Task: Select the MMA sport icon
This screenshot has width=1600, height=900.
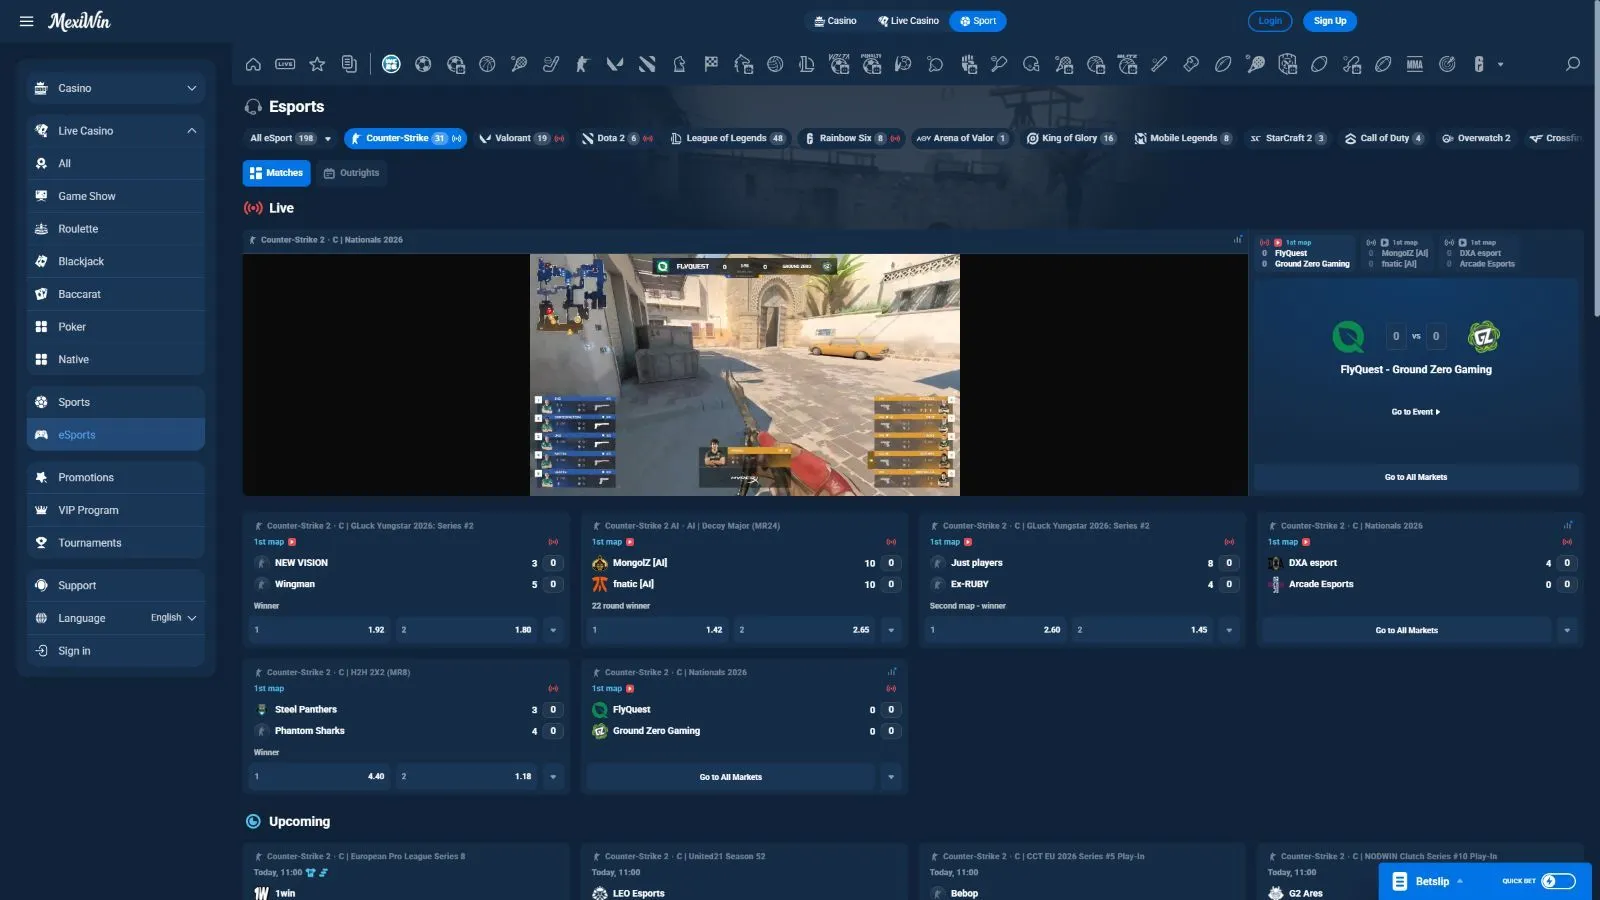Action: tap(1415, 64)
